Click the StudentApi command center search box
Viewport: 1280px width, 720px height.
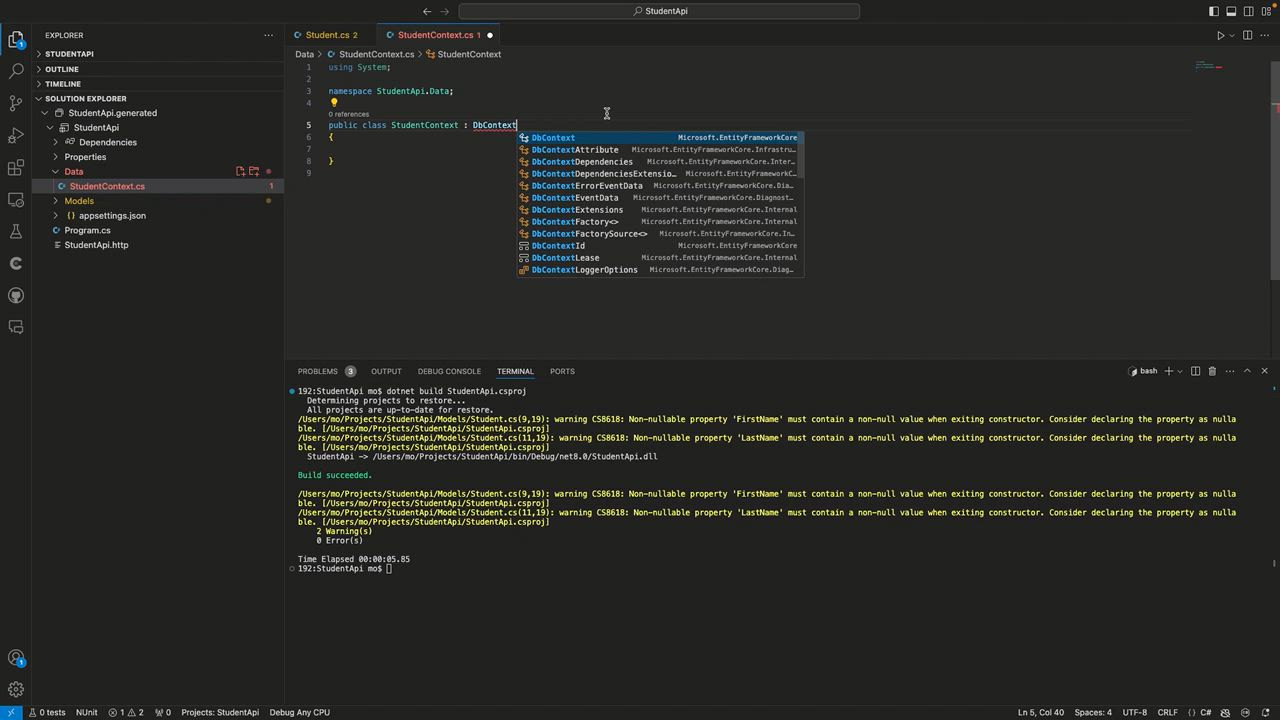[x=659, y=11]
